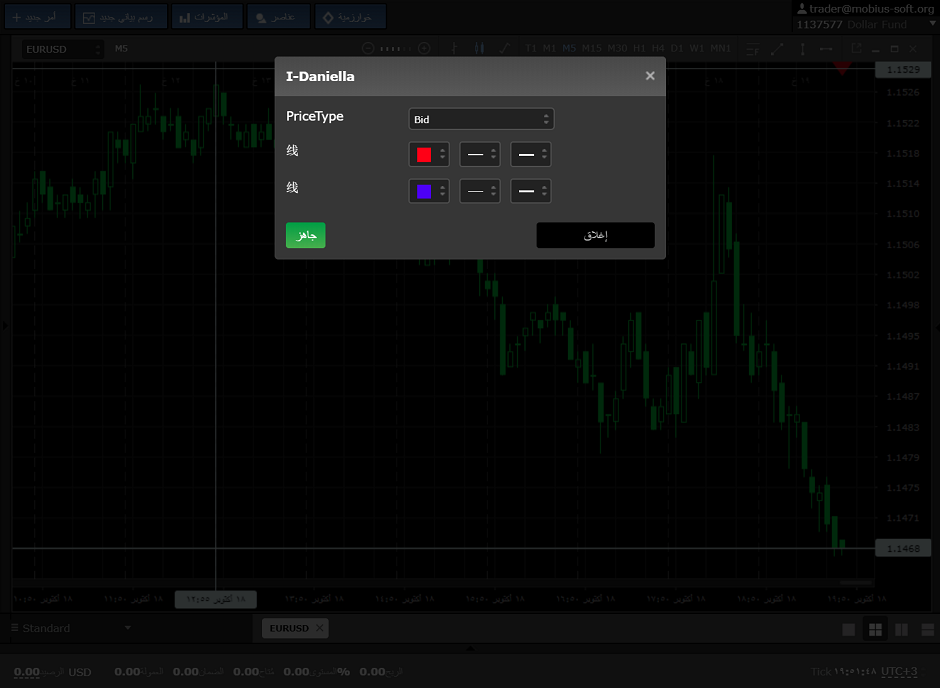Open the Standard layout dropdown

click(x=71, y=628)
